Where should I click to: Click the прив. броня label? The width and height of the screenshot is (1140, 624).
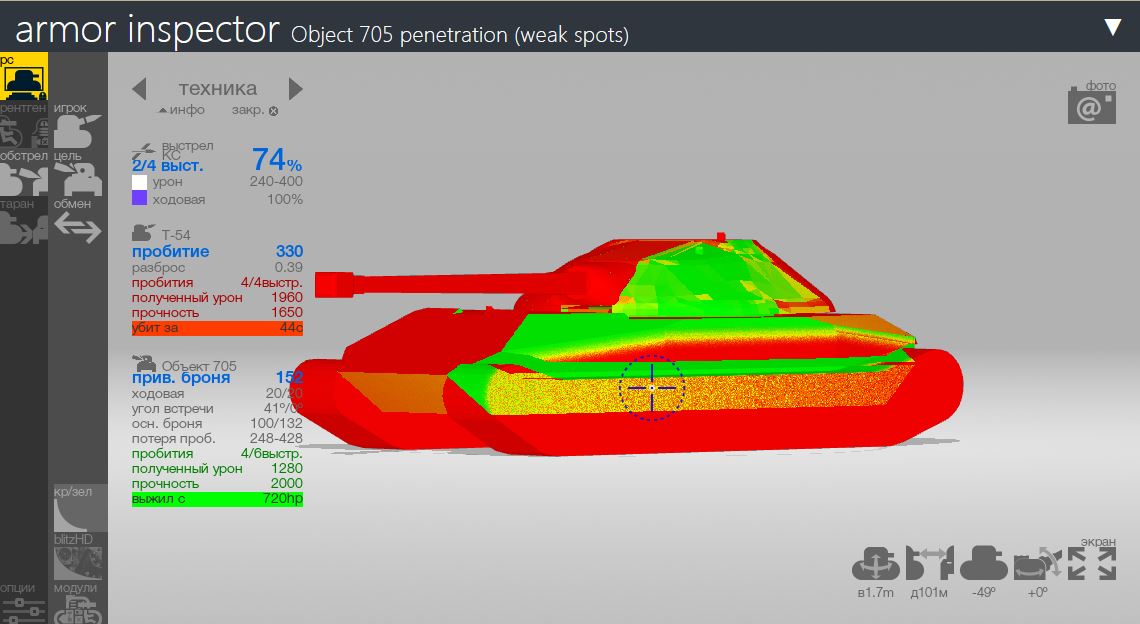click(181, 377)
